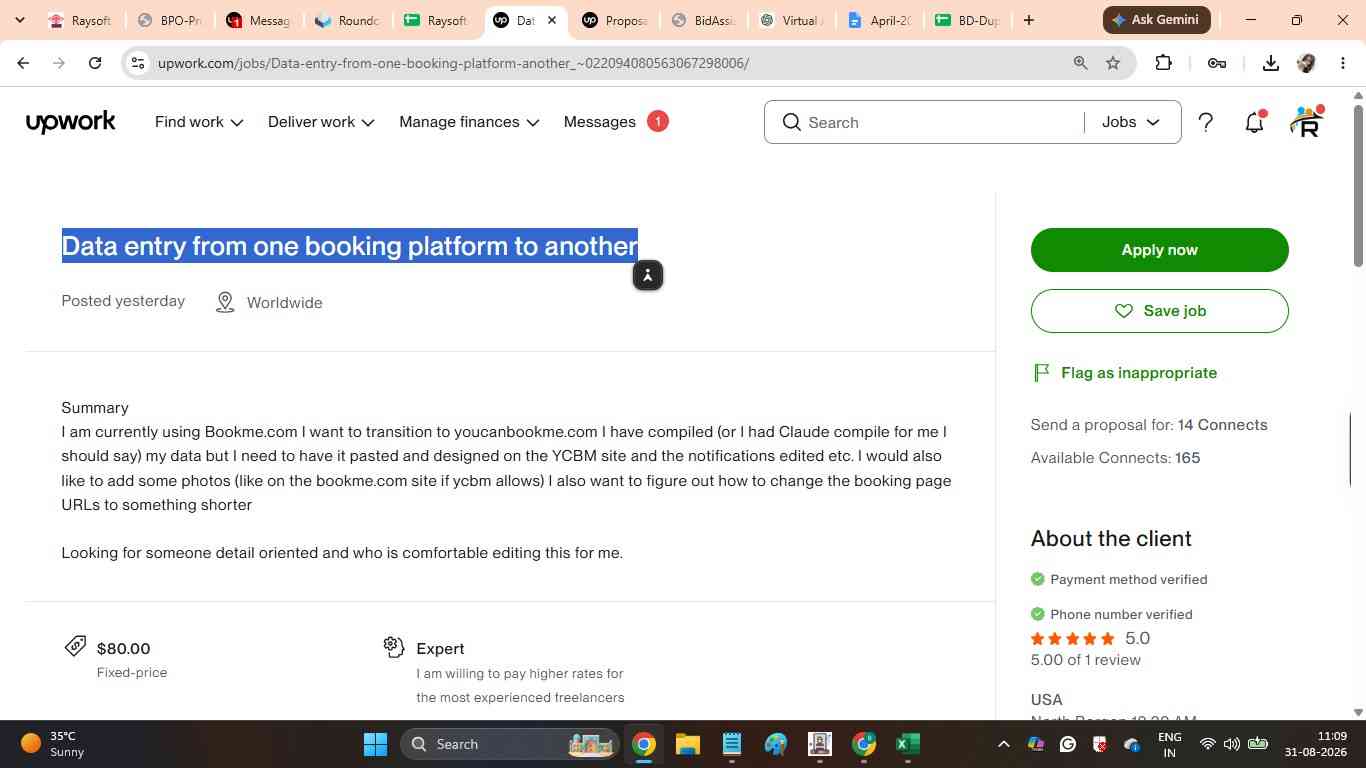The height and width of the screenshot is (768, 1366).
Task: Open the Upwork notifications bell
Action: pos(1254,122)
